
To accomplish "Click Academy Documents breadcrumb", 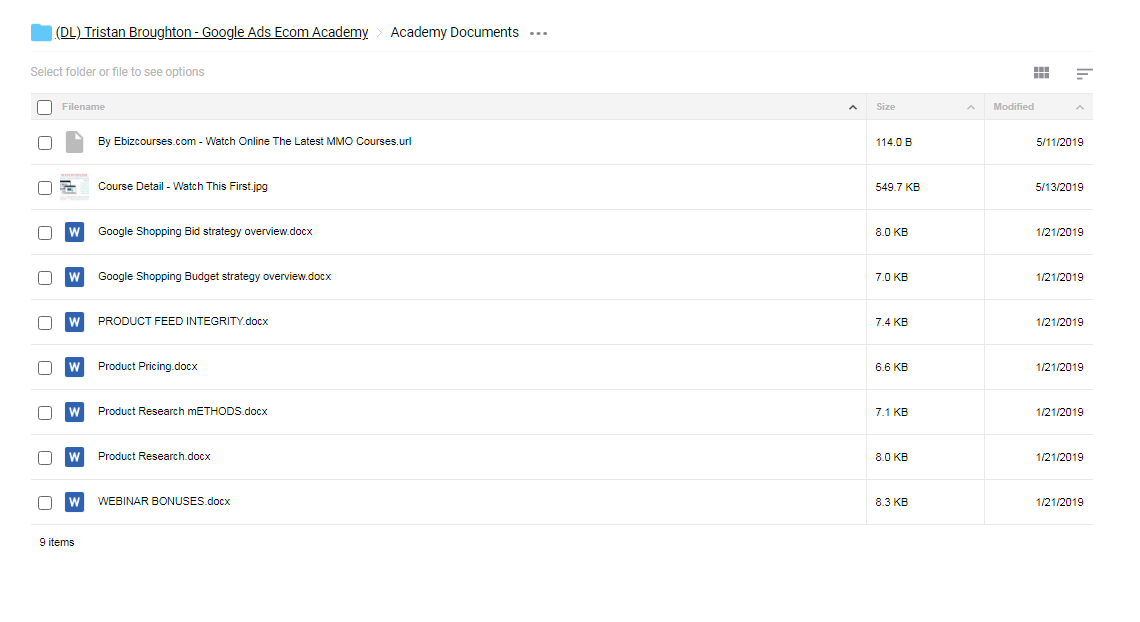I will click(x=454, y=33).
